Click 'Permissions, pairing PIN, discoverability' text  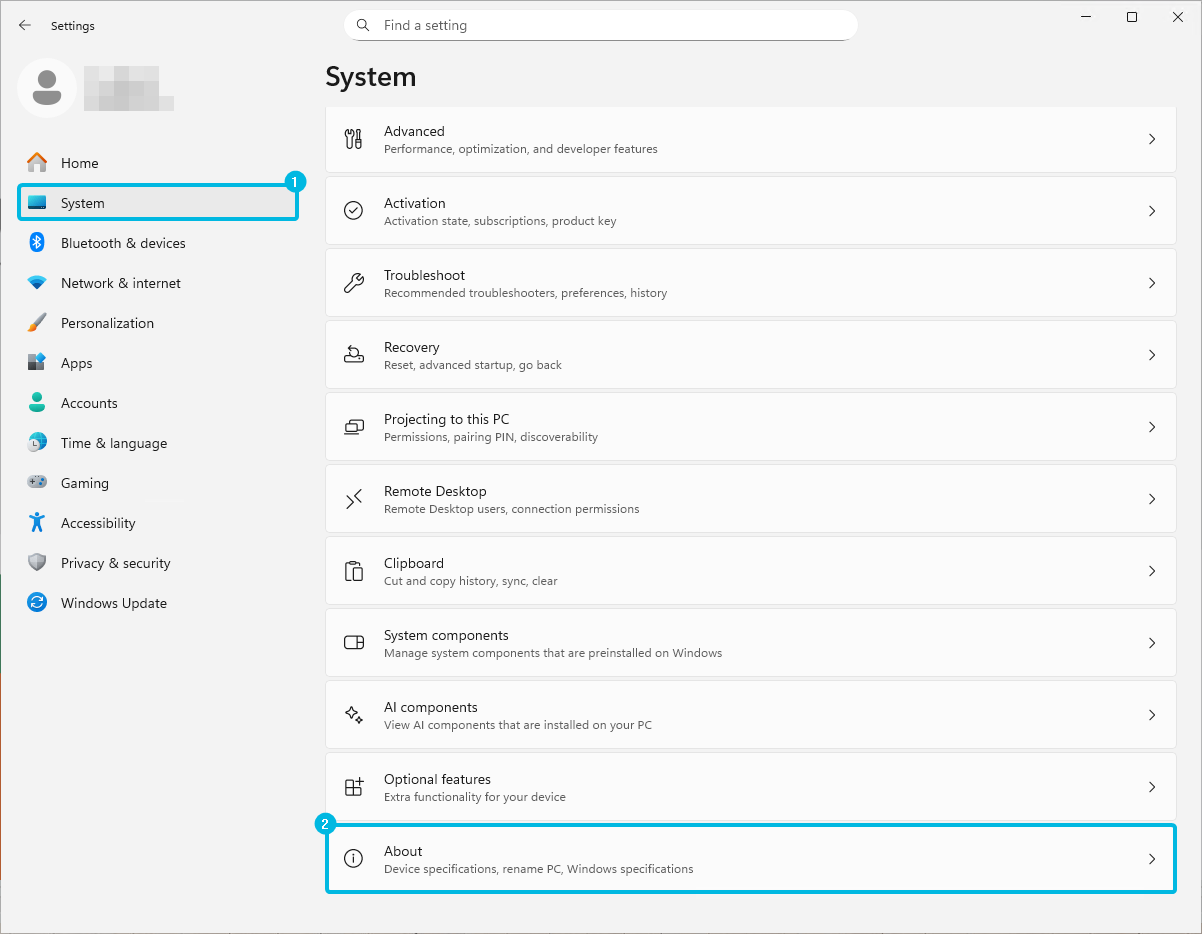point(491,437)
